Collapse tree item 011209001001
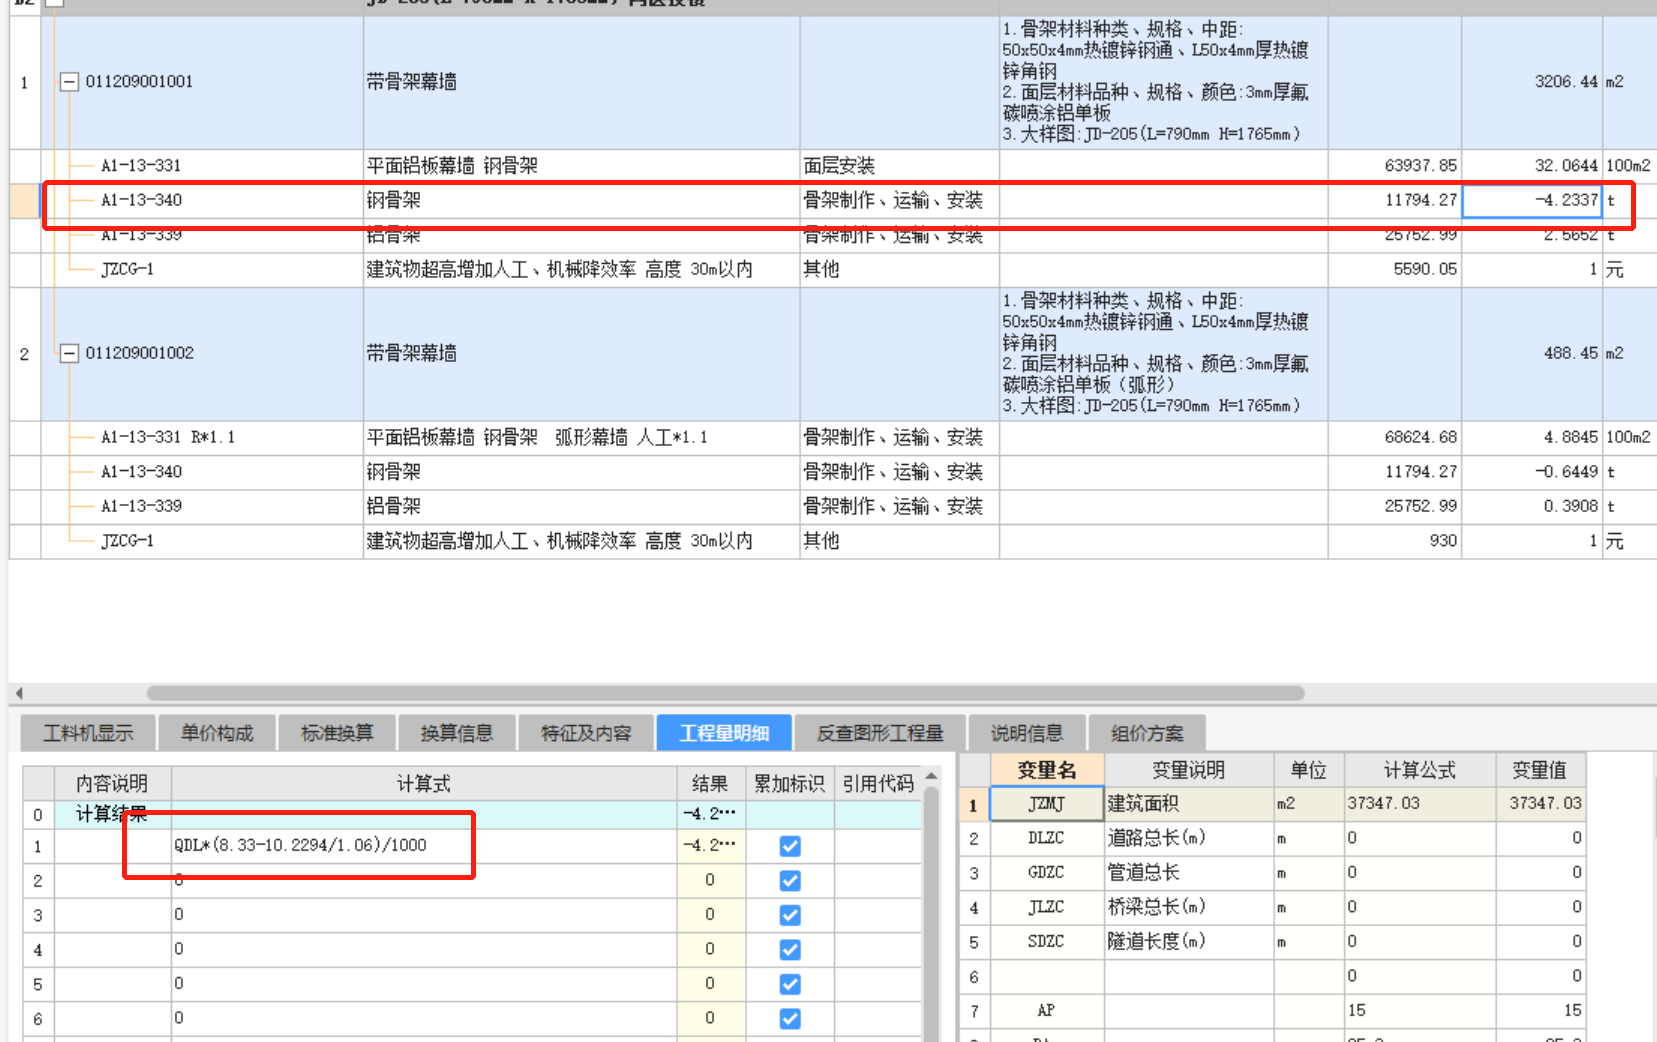Viewport: 1657px width, 1042px height. (x=69, y=82)
